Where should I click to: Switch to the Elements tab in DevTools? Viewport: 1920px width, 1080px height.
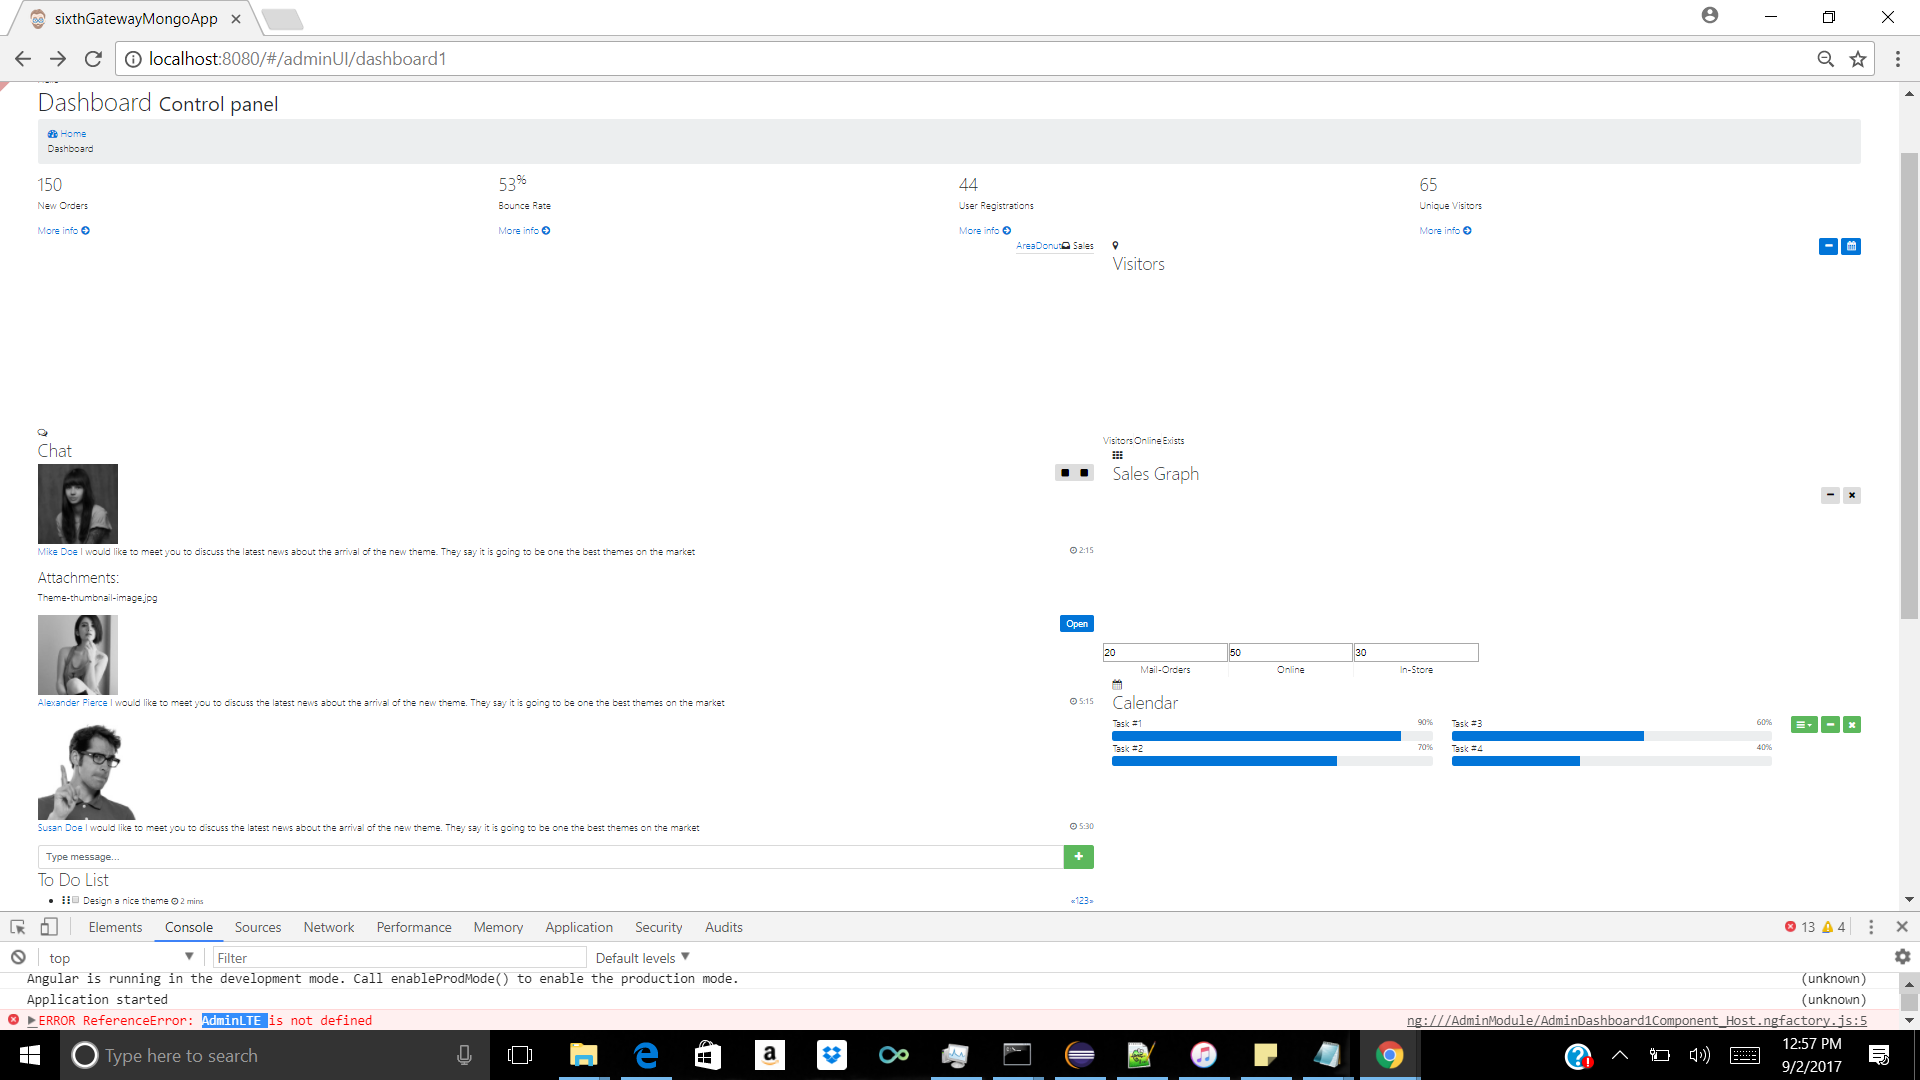[x=115, y=927]
